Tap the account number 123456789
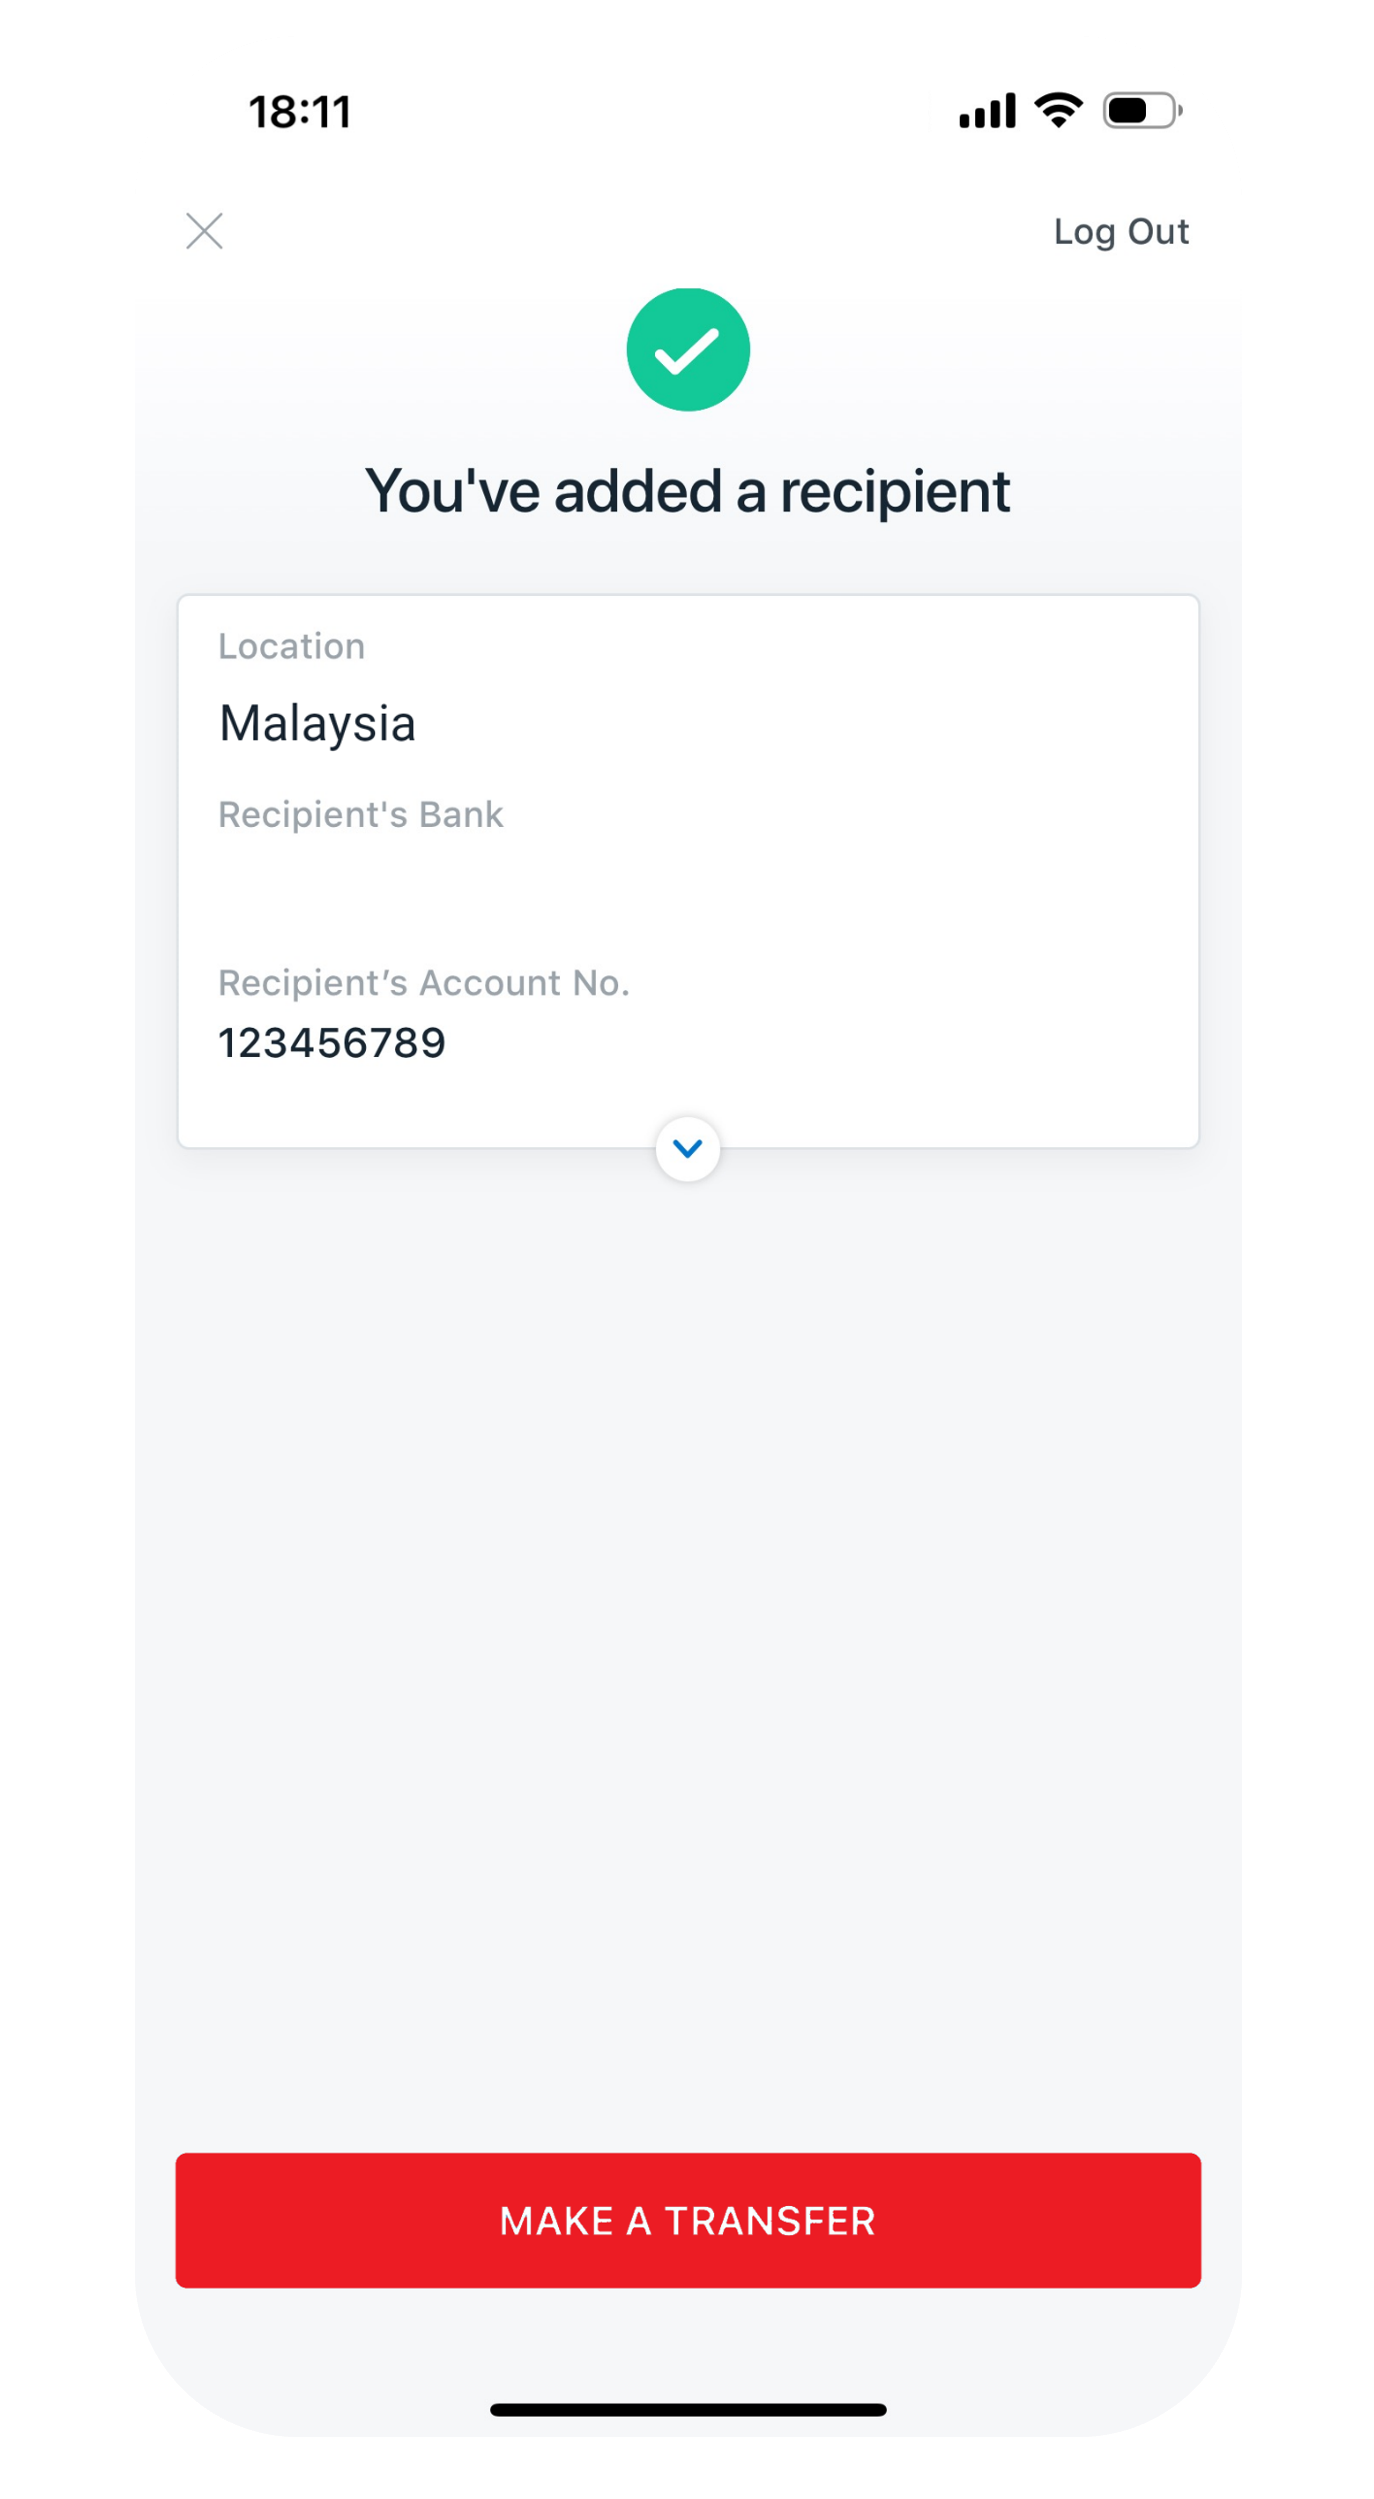Viewport: 1374px width, 2499px height. coord(332,1043)
